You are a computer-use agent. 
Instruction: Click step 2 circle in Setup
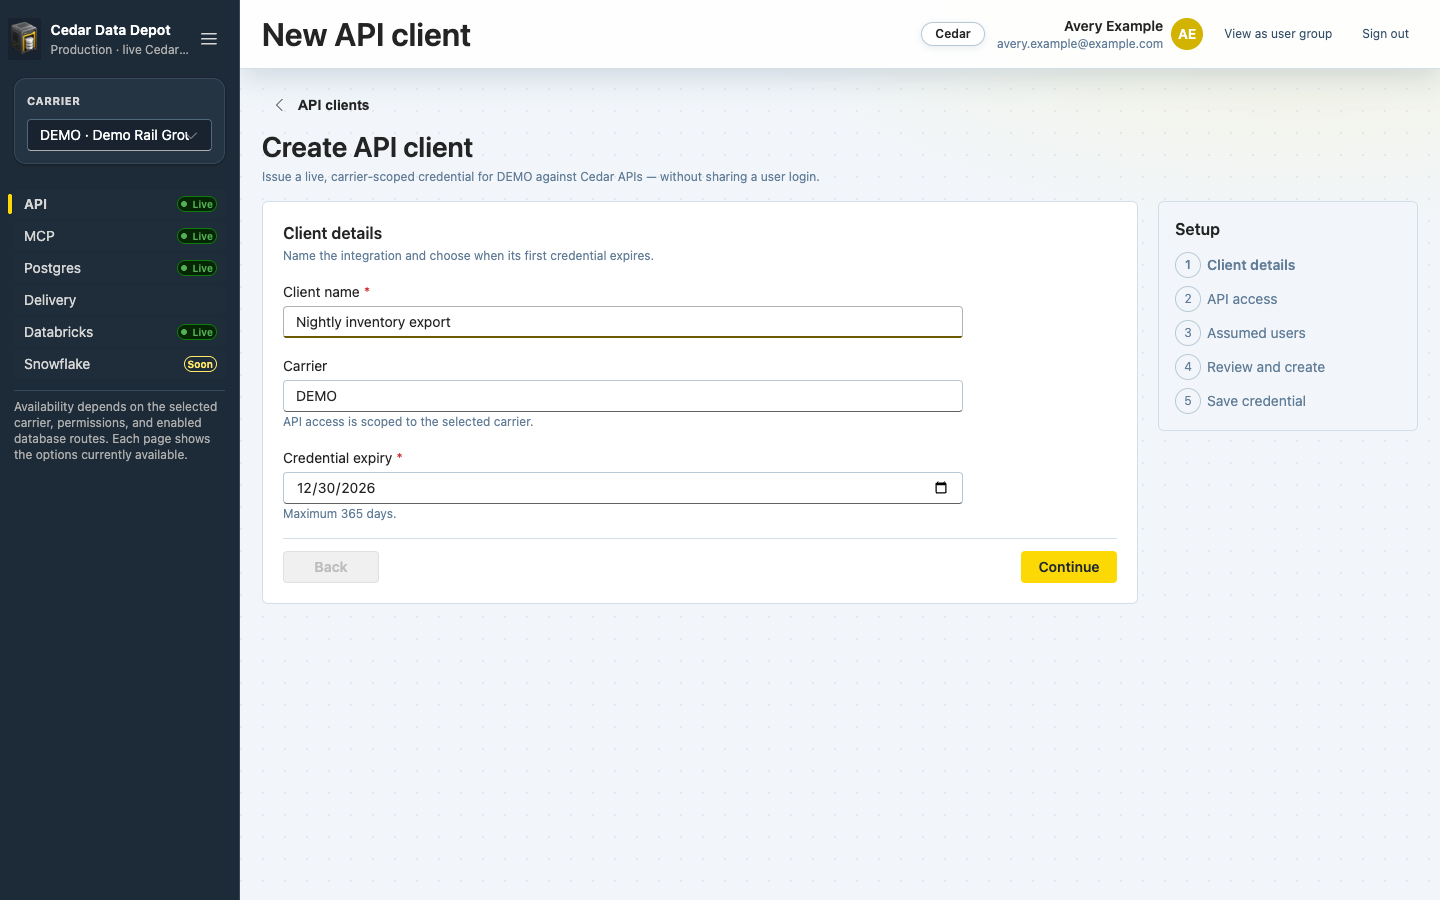pos(1188,299)
